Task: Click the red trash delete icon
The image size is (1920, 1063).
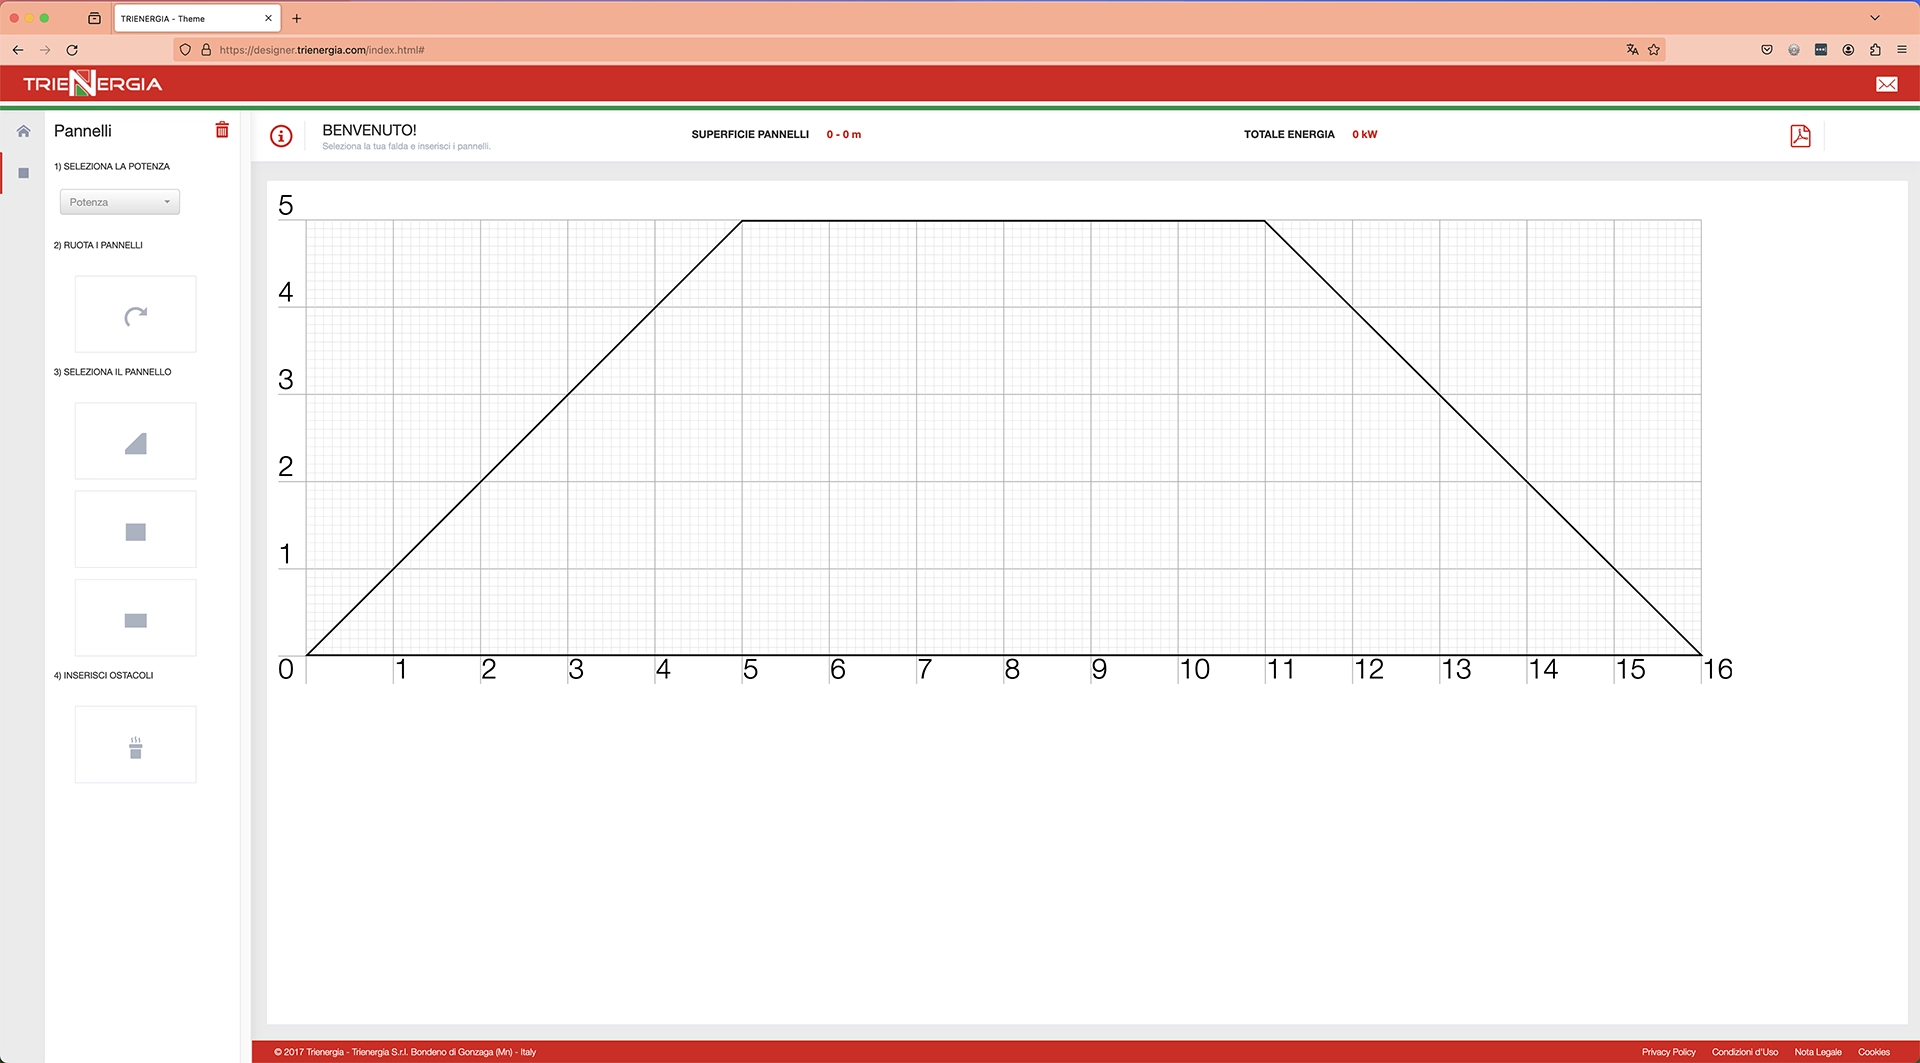Action: tap(222, 130)
